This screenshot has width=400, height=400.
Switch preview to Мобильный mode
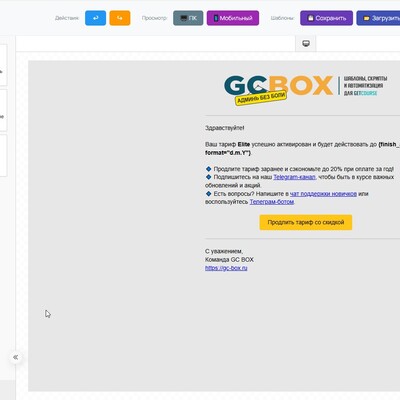pos(233,18)
